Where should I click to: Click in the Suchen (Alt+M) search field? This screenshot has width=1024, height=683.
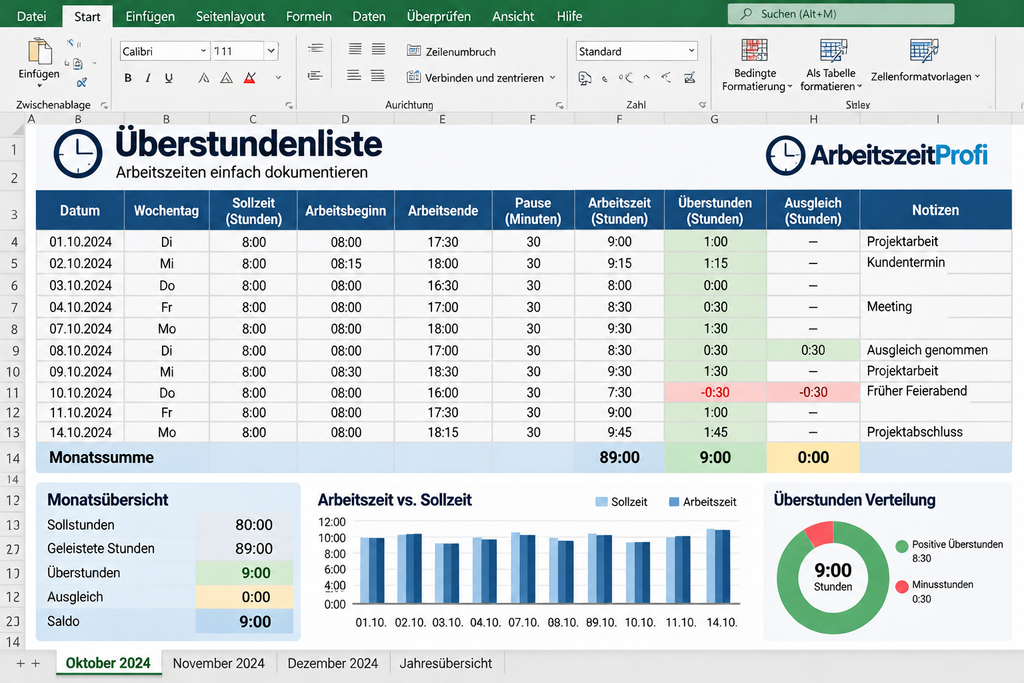tap(841, 14)
